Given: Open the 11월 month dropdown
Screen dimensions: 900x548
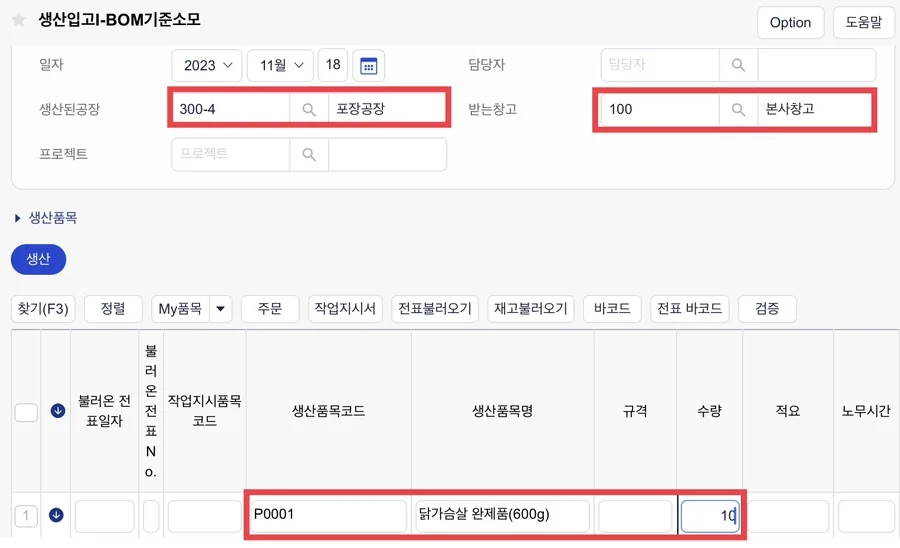Looking at the screenshot, I should click(x=280, y=65).
